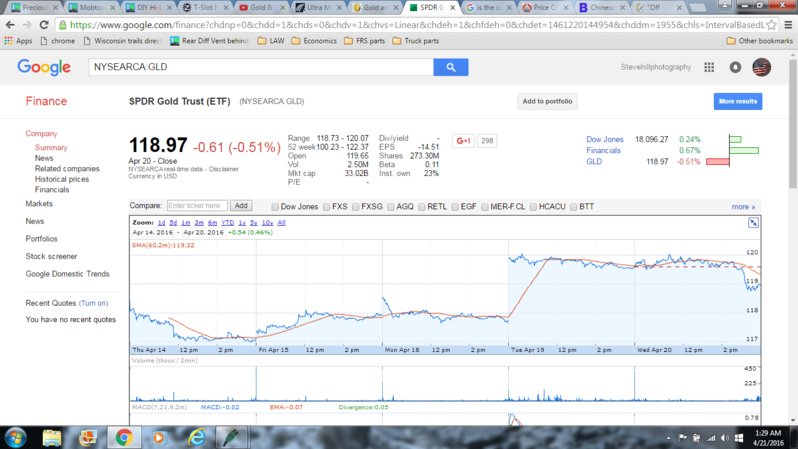Check the RETL compare checkbox
The height and width of the screenshot is (449, 798).
pyautogui.click(x=421, y=207)
